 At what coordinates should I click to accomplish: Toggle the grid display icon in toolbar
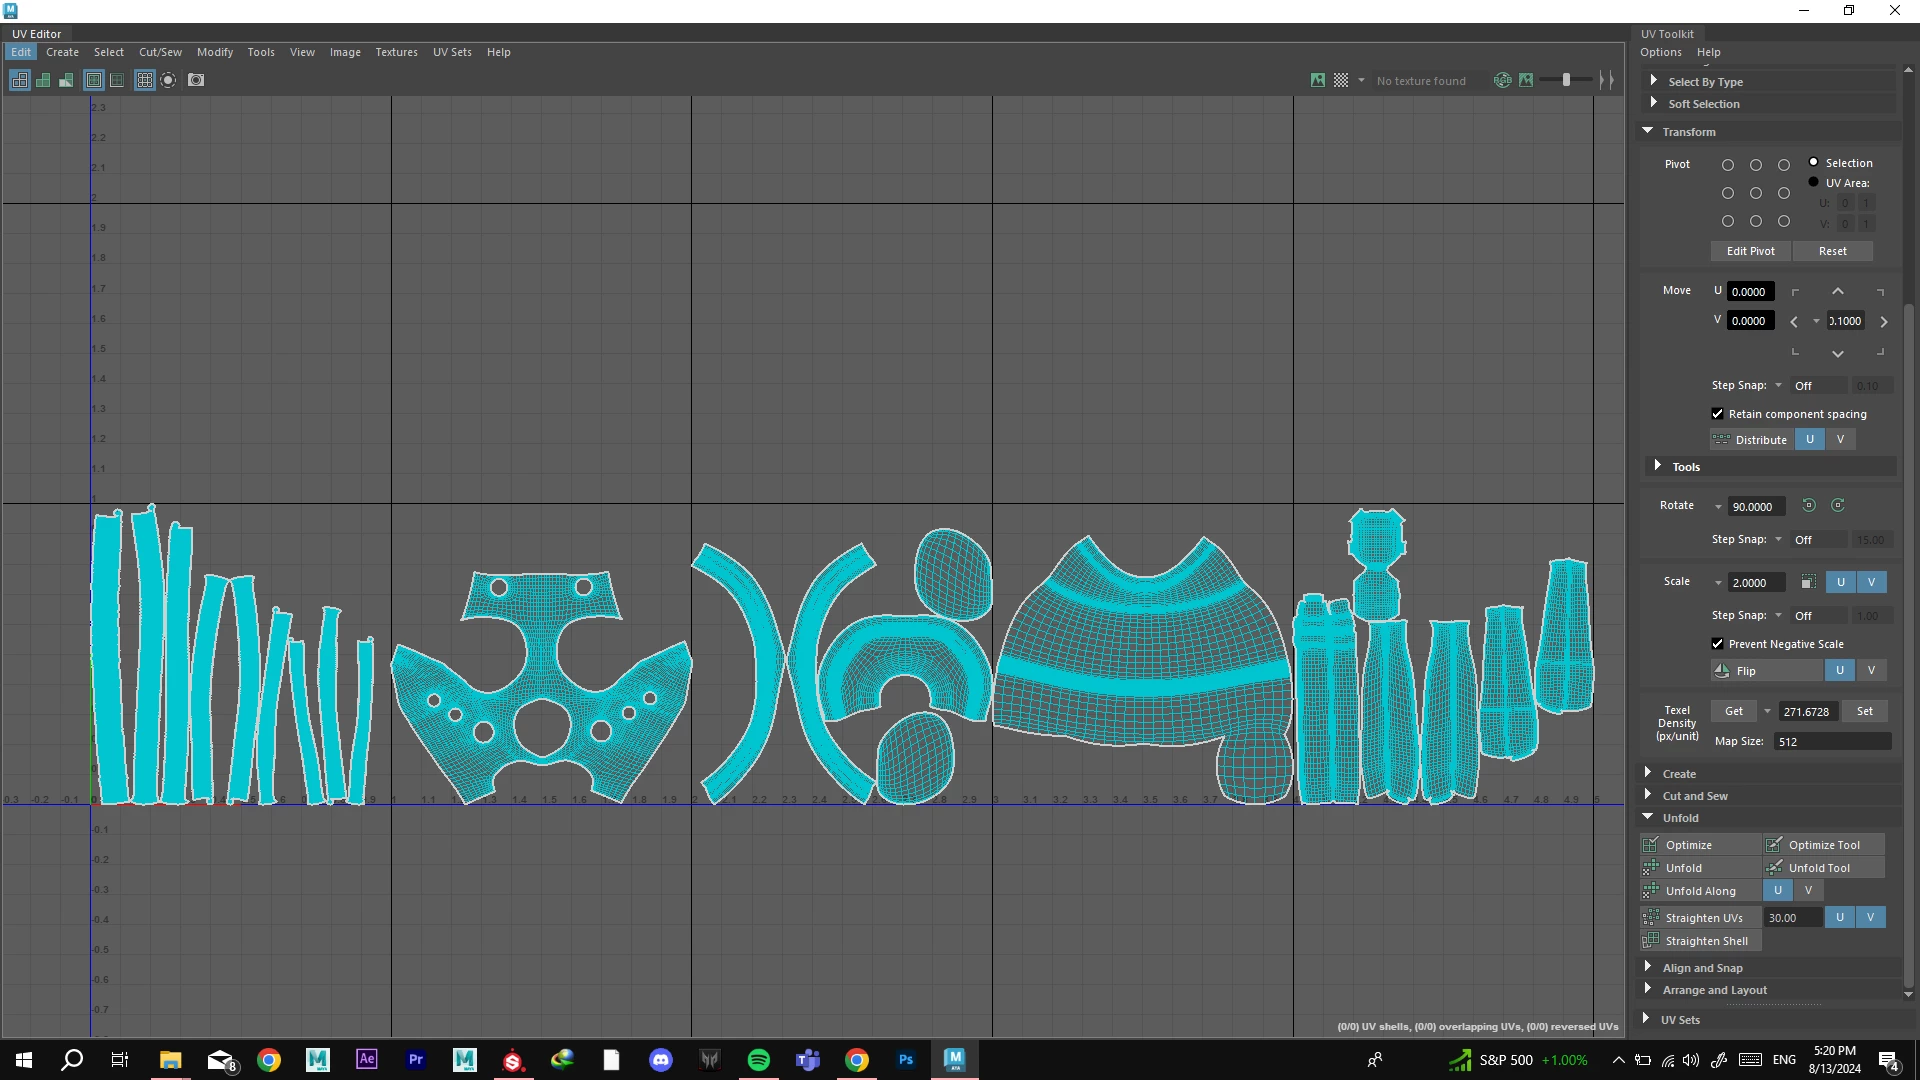pos(145,80)
